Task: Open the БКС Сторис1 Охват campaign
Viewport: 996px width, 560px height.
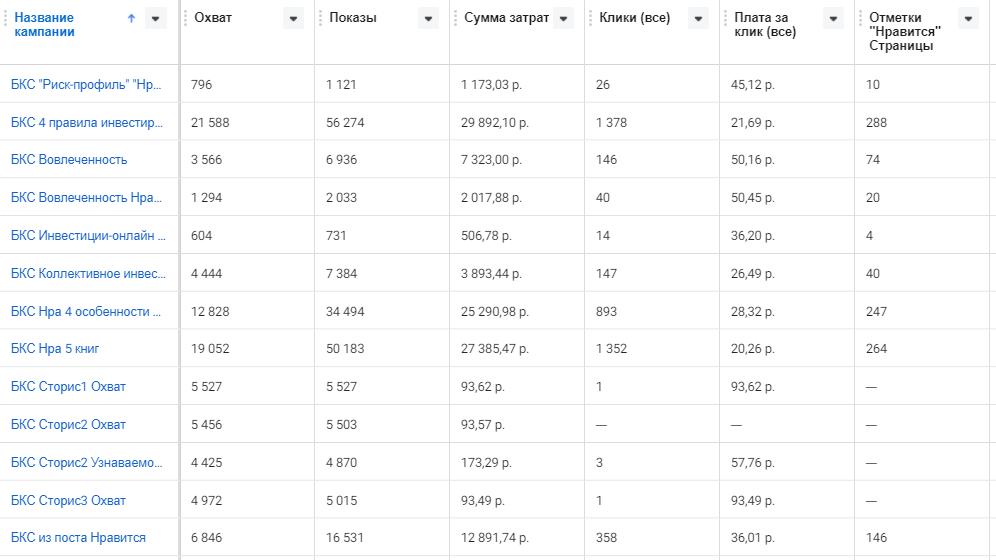Action: coord(68,387)
